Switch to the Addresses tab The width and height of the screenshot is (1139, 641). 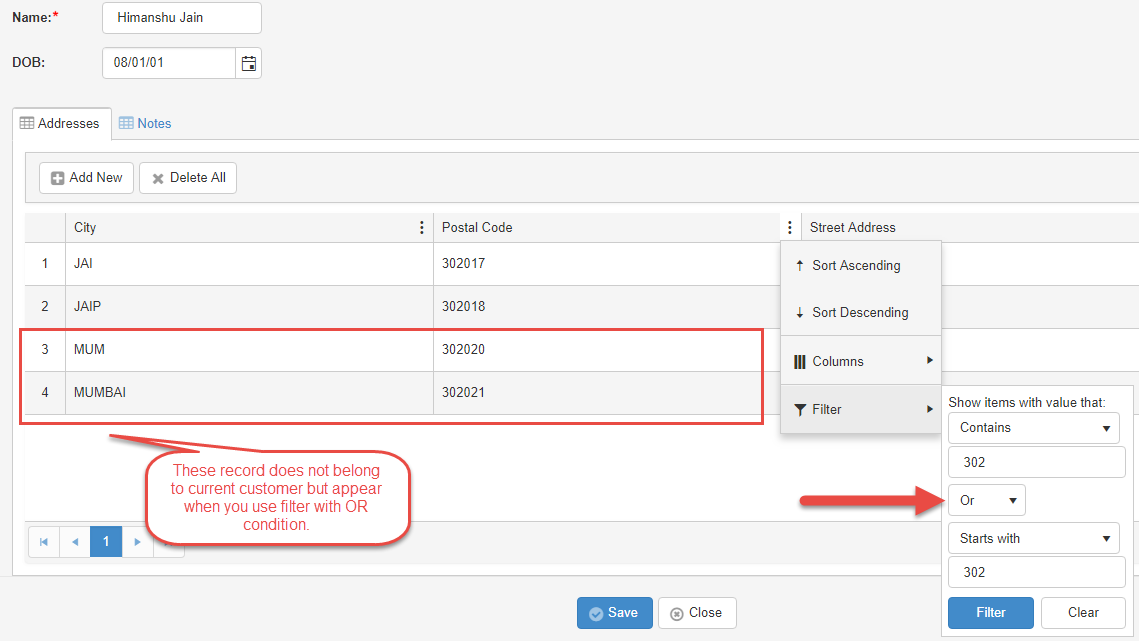[61, 124]
